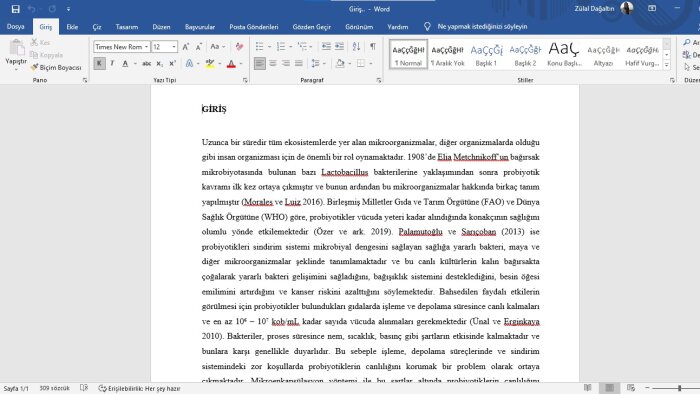Screen dimensions: 700x394
Task: Align text left
Action: [259, 63]
